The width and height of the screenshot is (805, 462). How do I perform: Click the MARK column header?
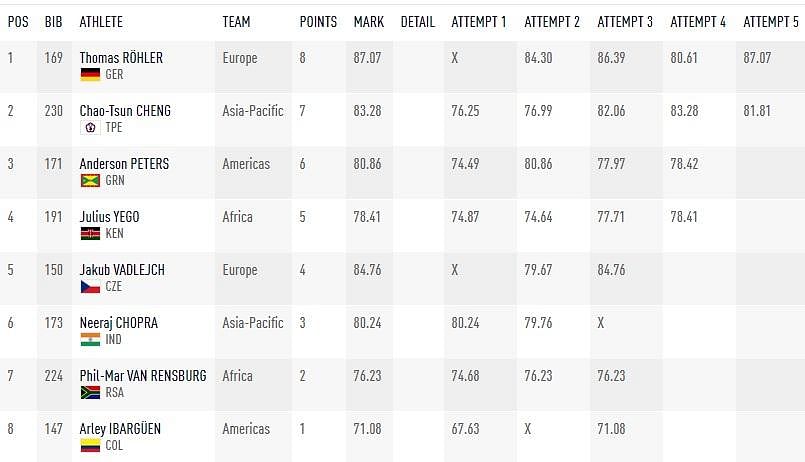369,22
